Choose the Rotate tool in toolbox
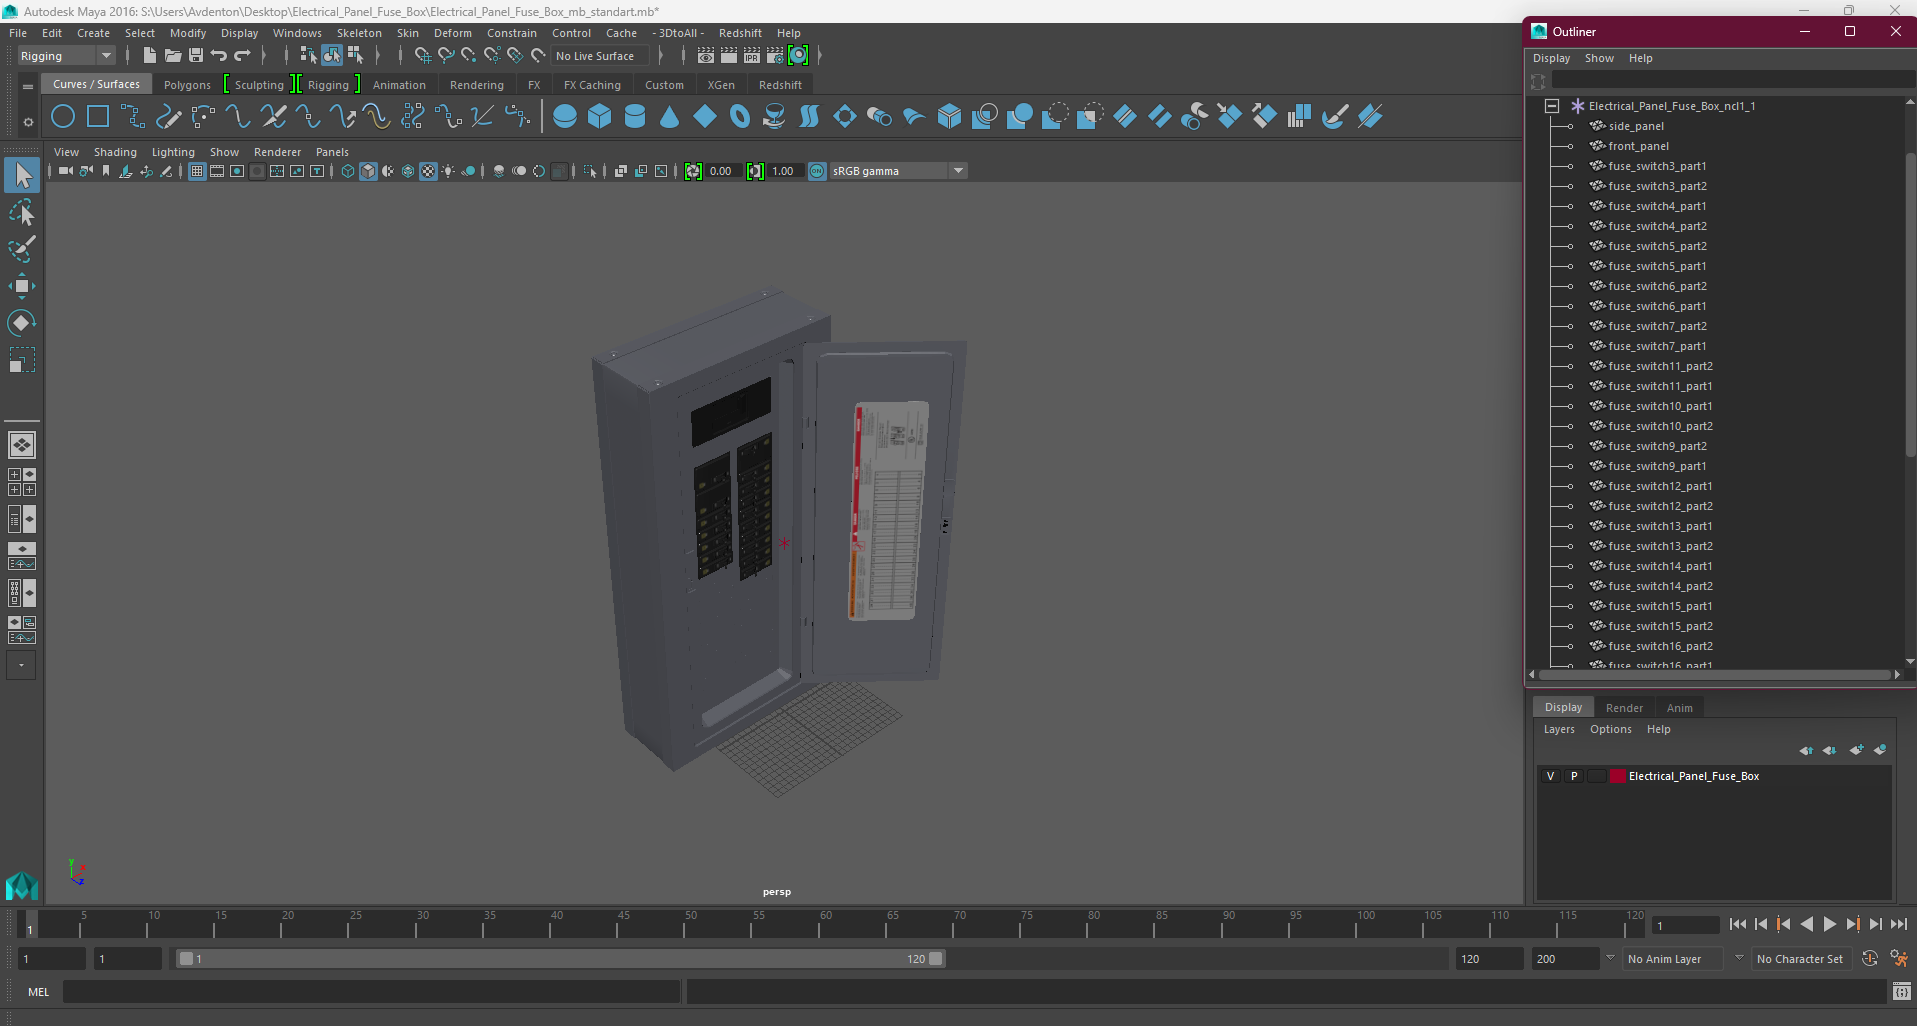The image size is (1917, 1026). [22, 322]
